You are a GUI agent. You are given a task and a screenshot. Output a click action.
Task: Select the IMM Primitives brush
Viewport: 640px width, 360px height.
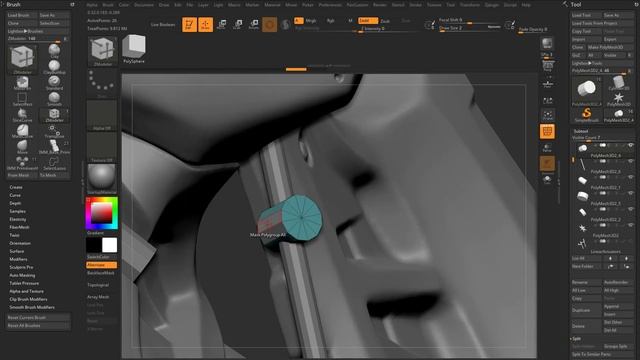click(x=22, y=163)
